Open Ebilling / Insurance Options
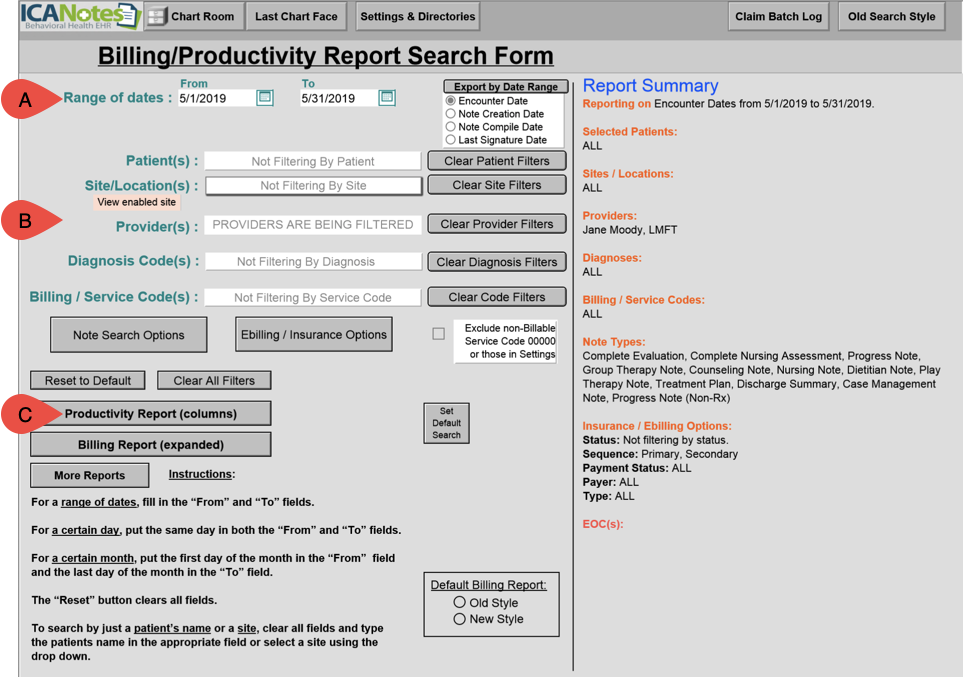The width and height of the screenshot is (963, 677). click(x=314, y=334)
